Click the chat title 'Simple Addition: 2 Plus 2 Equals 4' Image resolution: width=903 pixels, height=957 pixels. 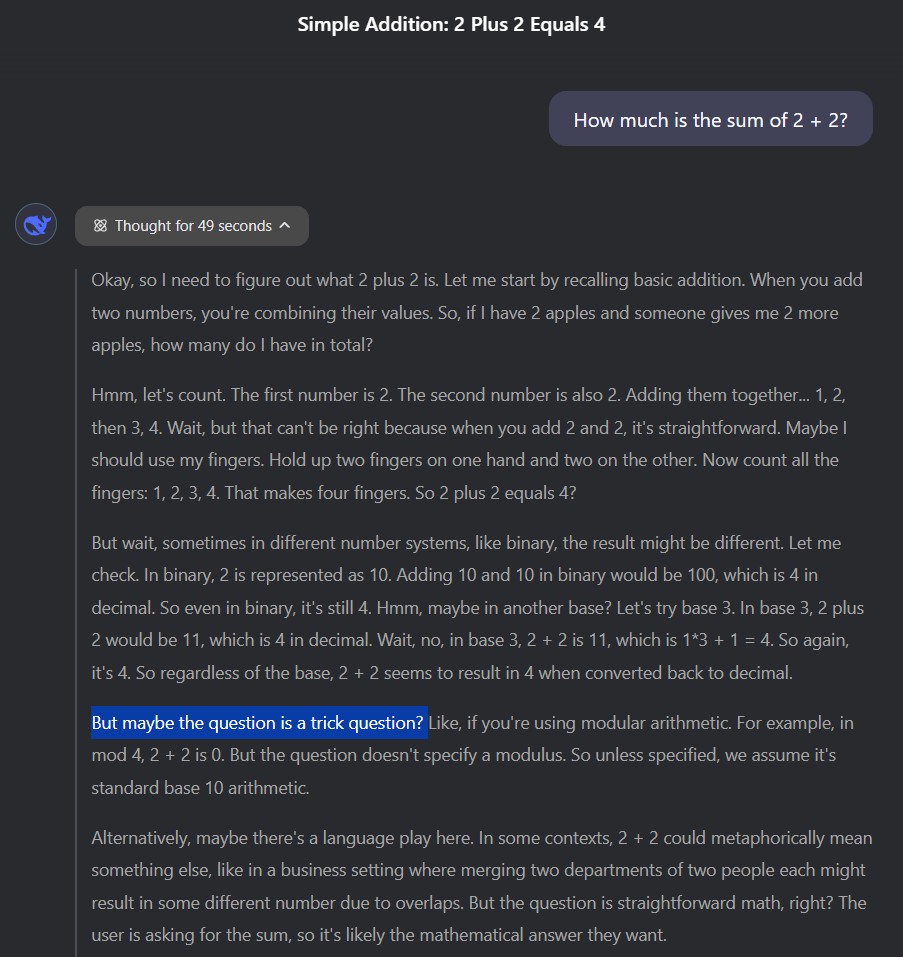(x=451, y=24)
